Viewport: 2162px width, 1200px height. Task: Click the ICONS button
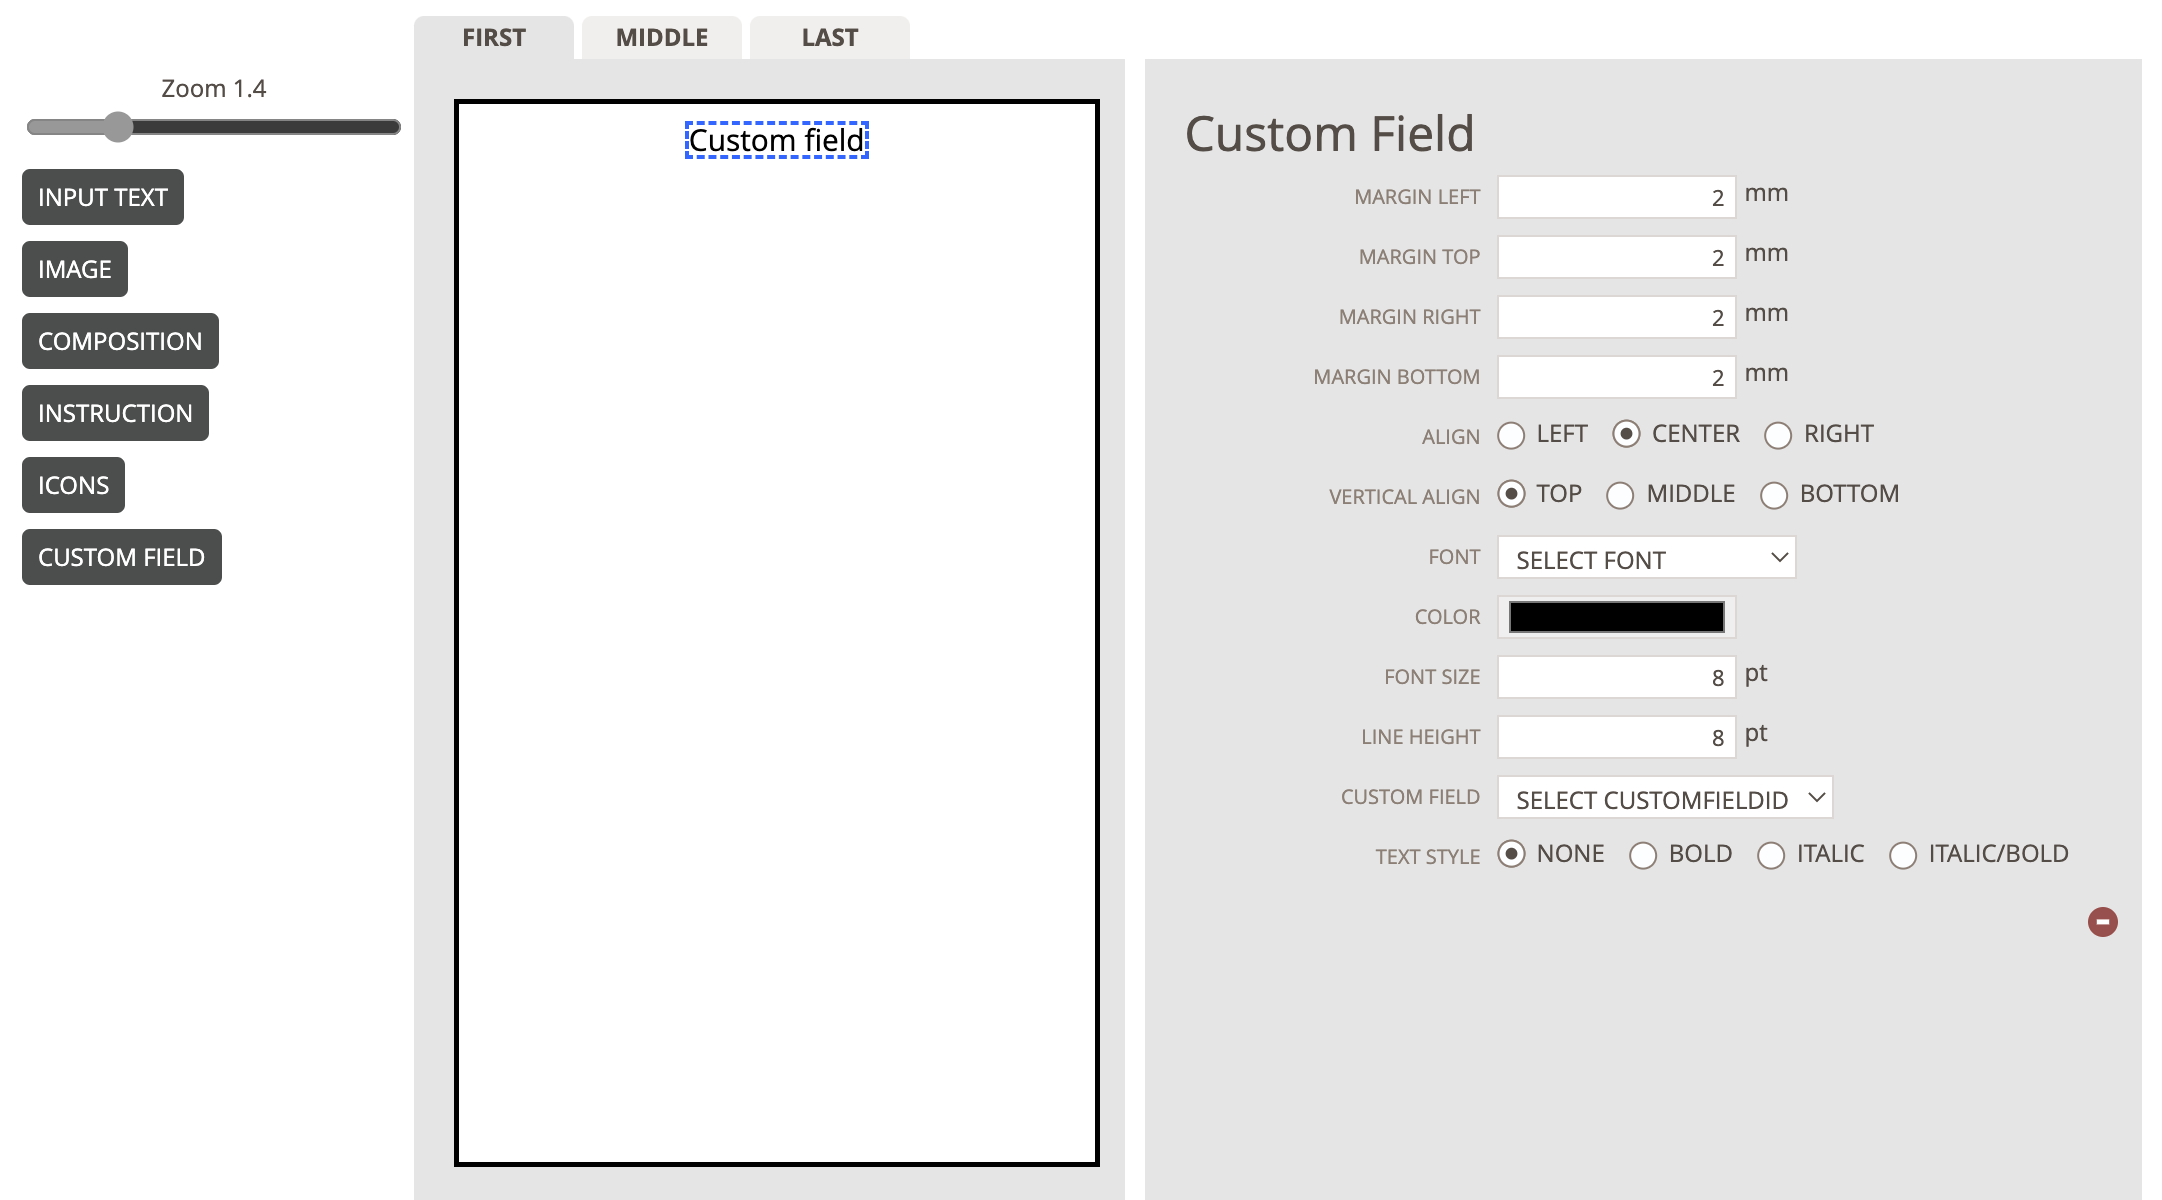[x=73, y=485]
